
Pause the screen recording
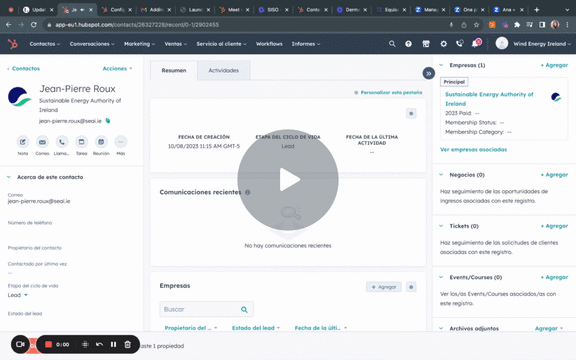point(114,345)
